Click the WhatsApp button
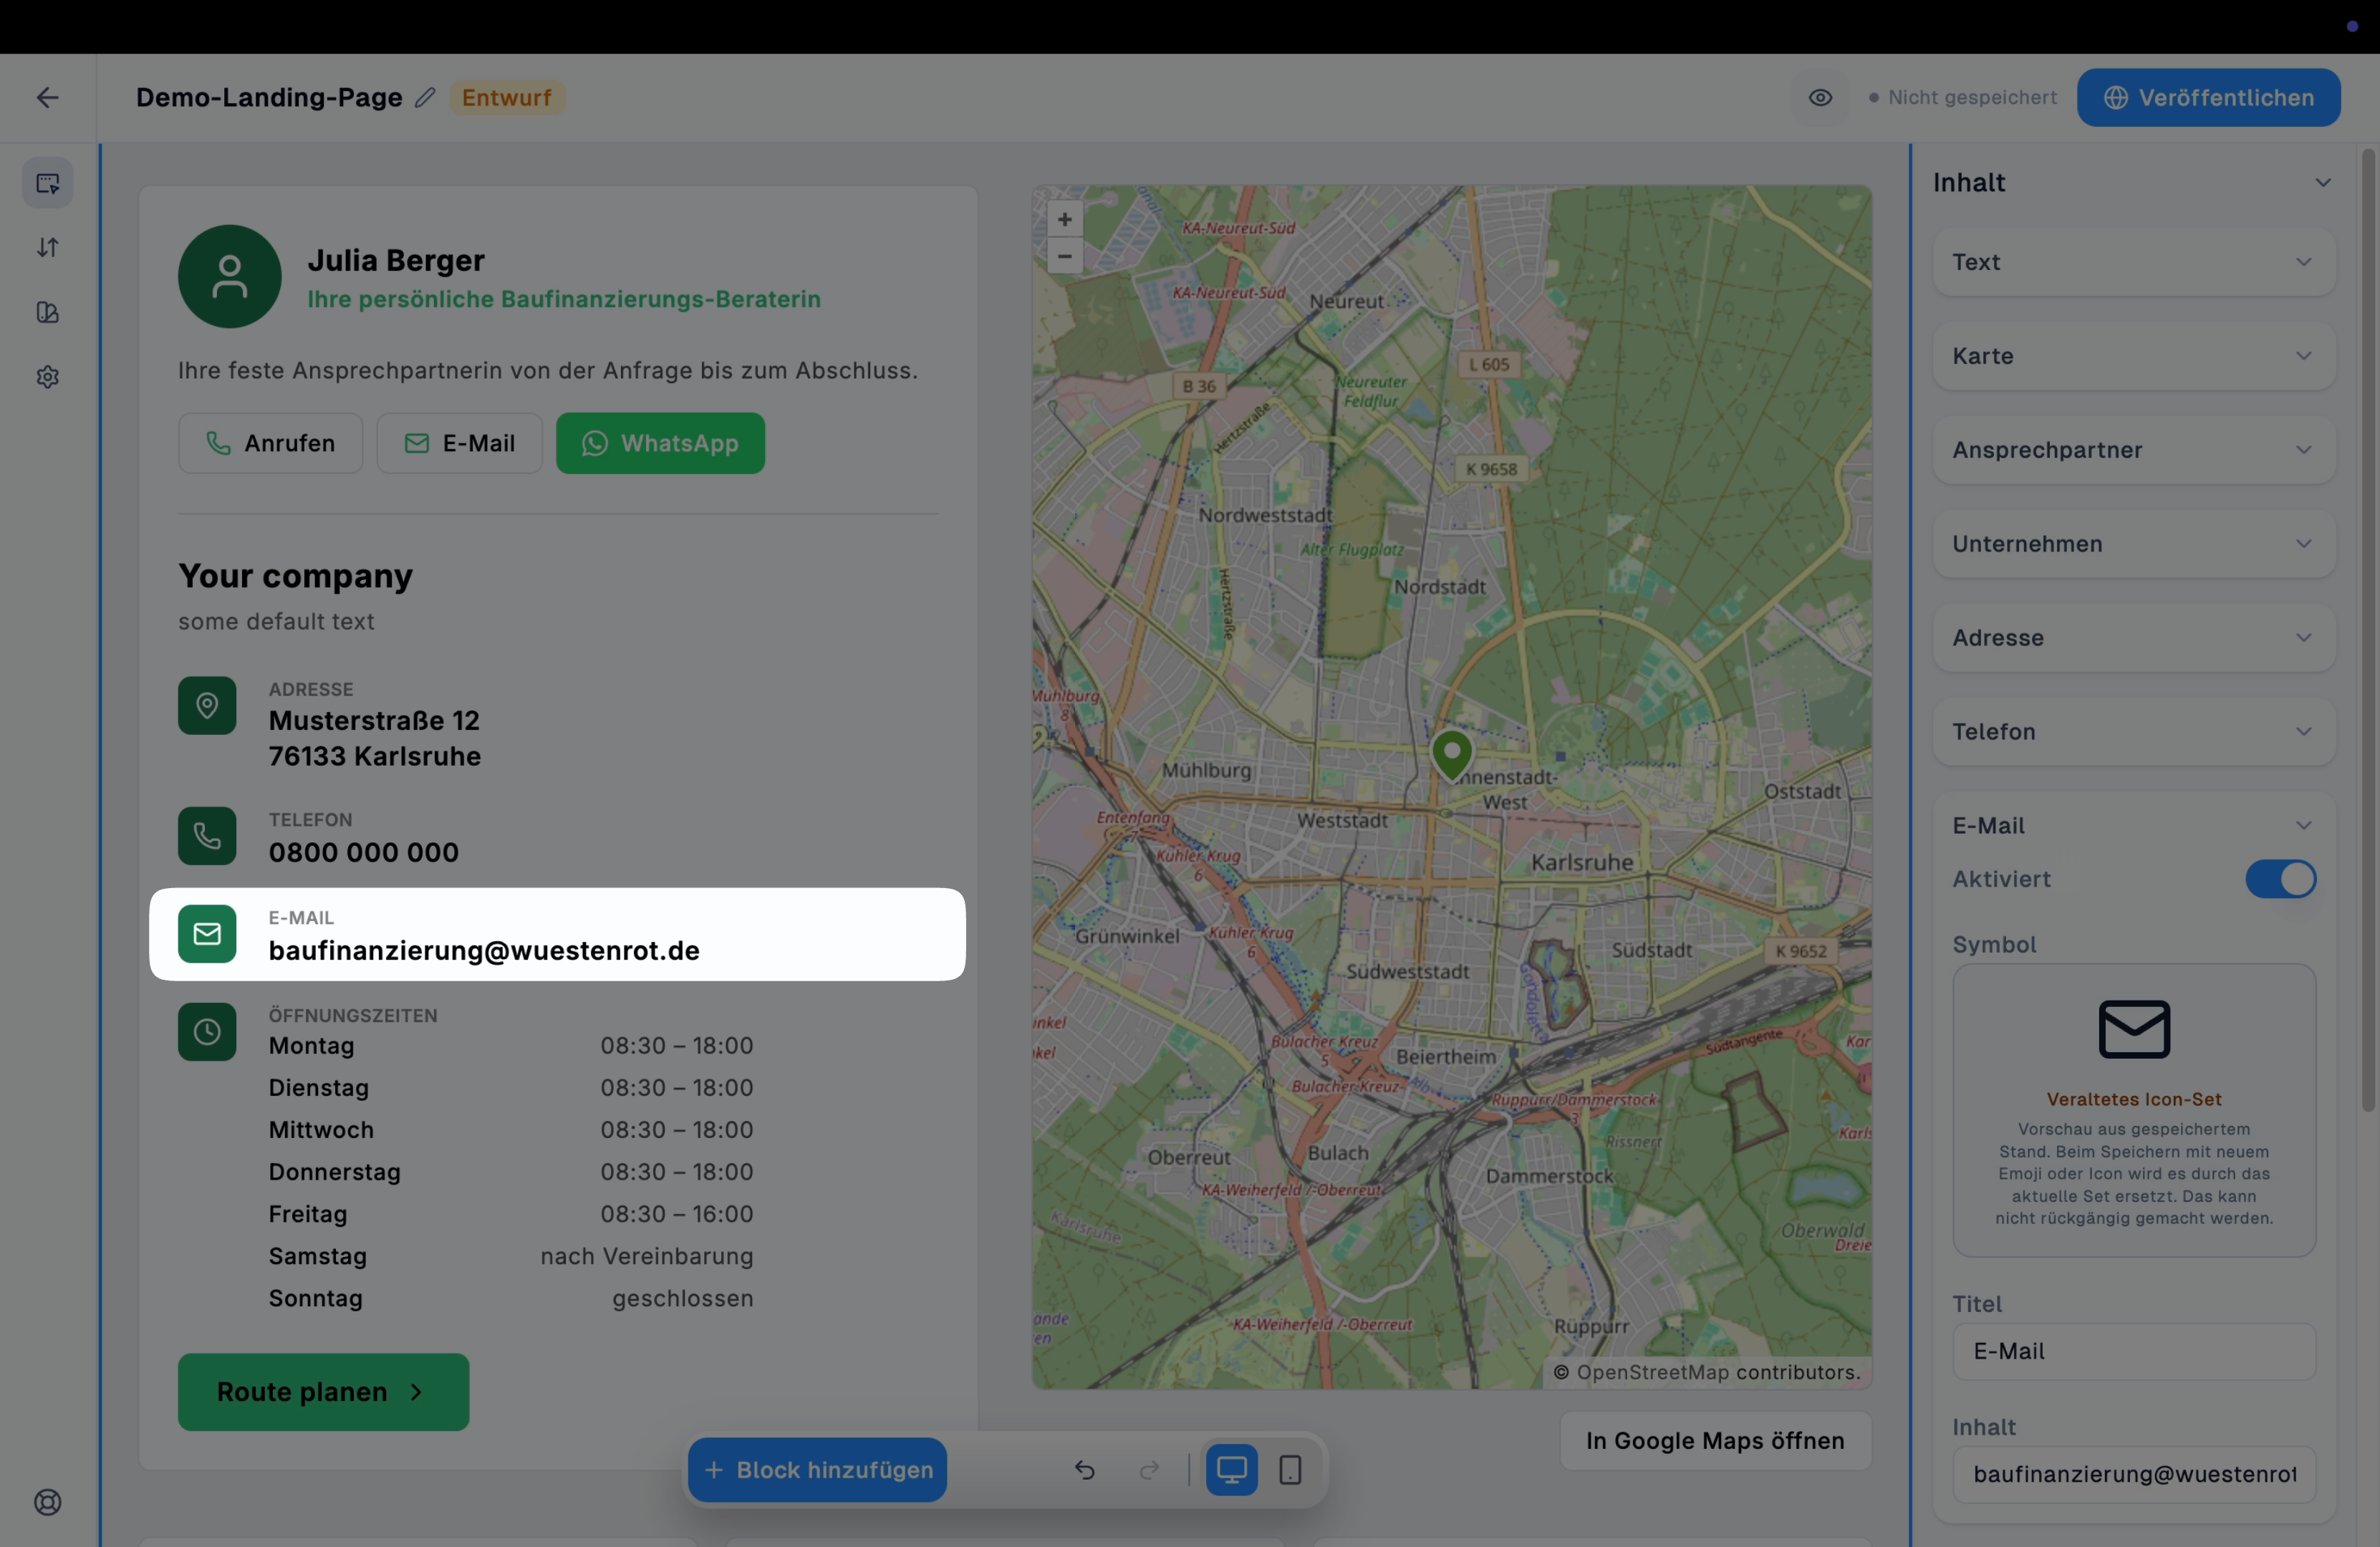This screenshot has height=1547, width=2380. pyautogui.click(x=660, y=443)
